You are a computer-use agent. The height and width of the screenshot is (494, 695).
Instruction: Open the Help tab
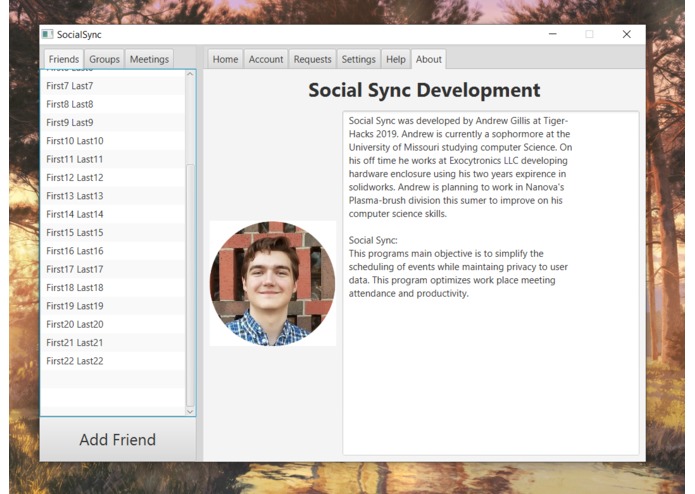(x=395, y=59)
